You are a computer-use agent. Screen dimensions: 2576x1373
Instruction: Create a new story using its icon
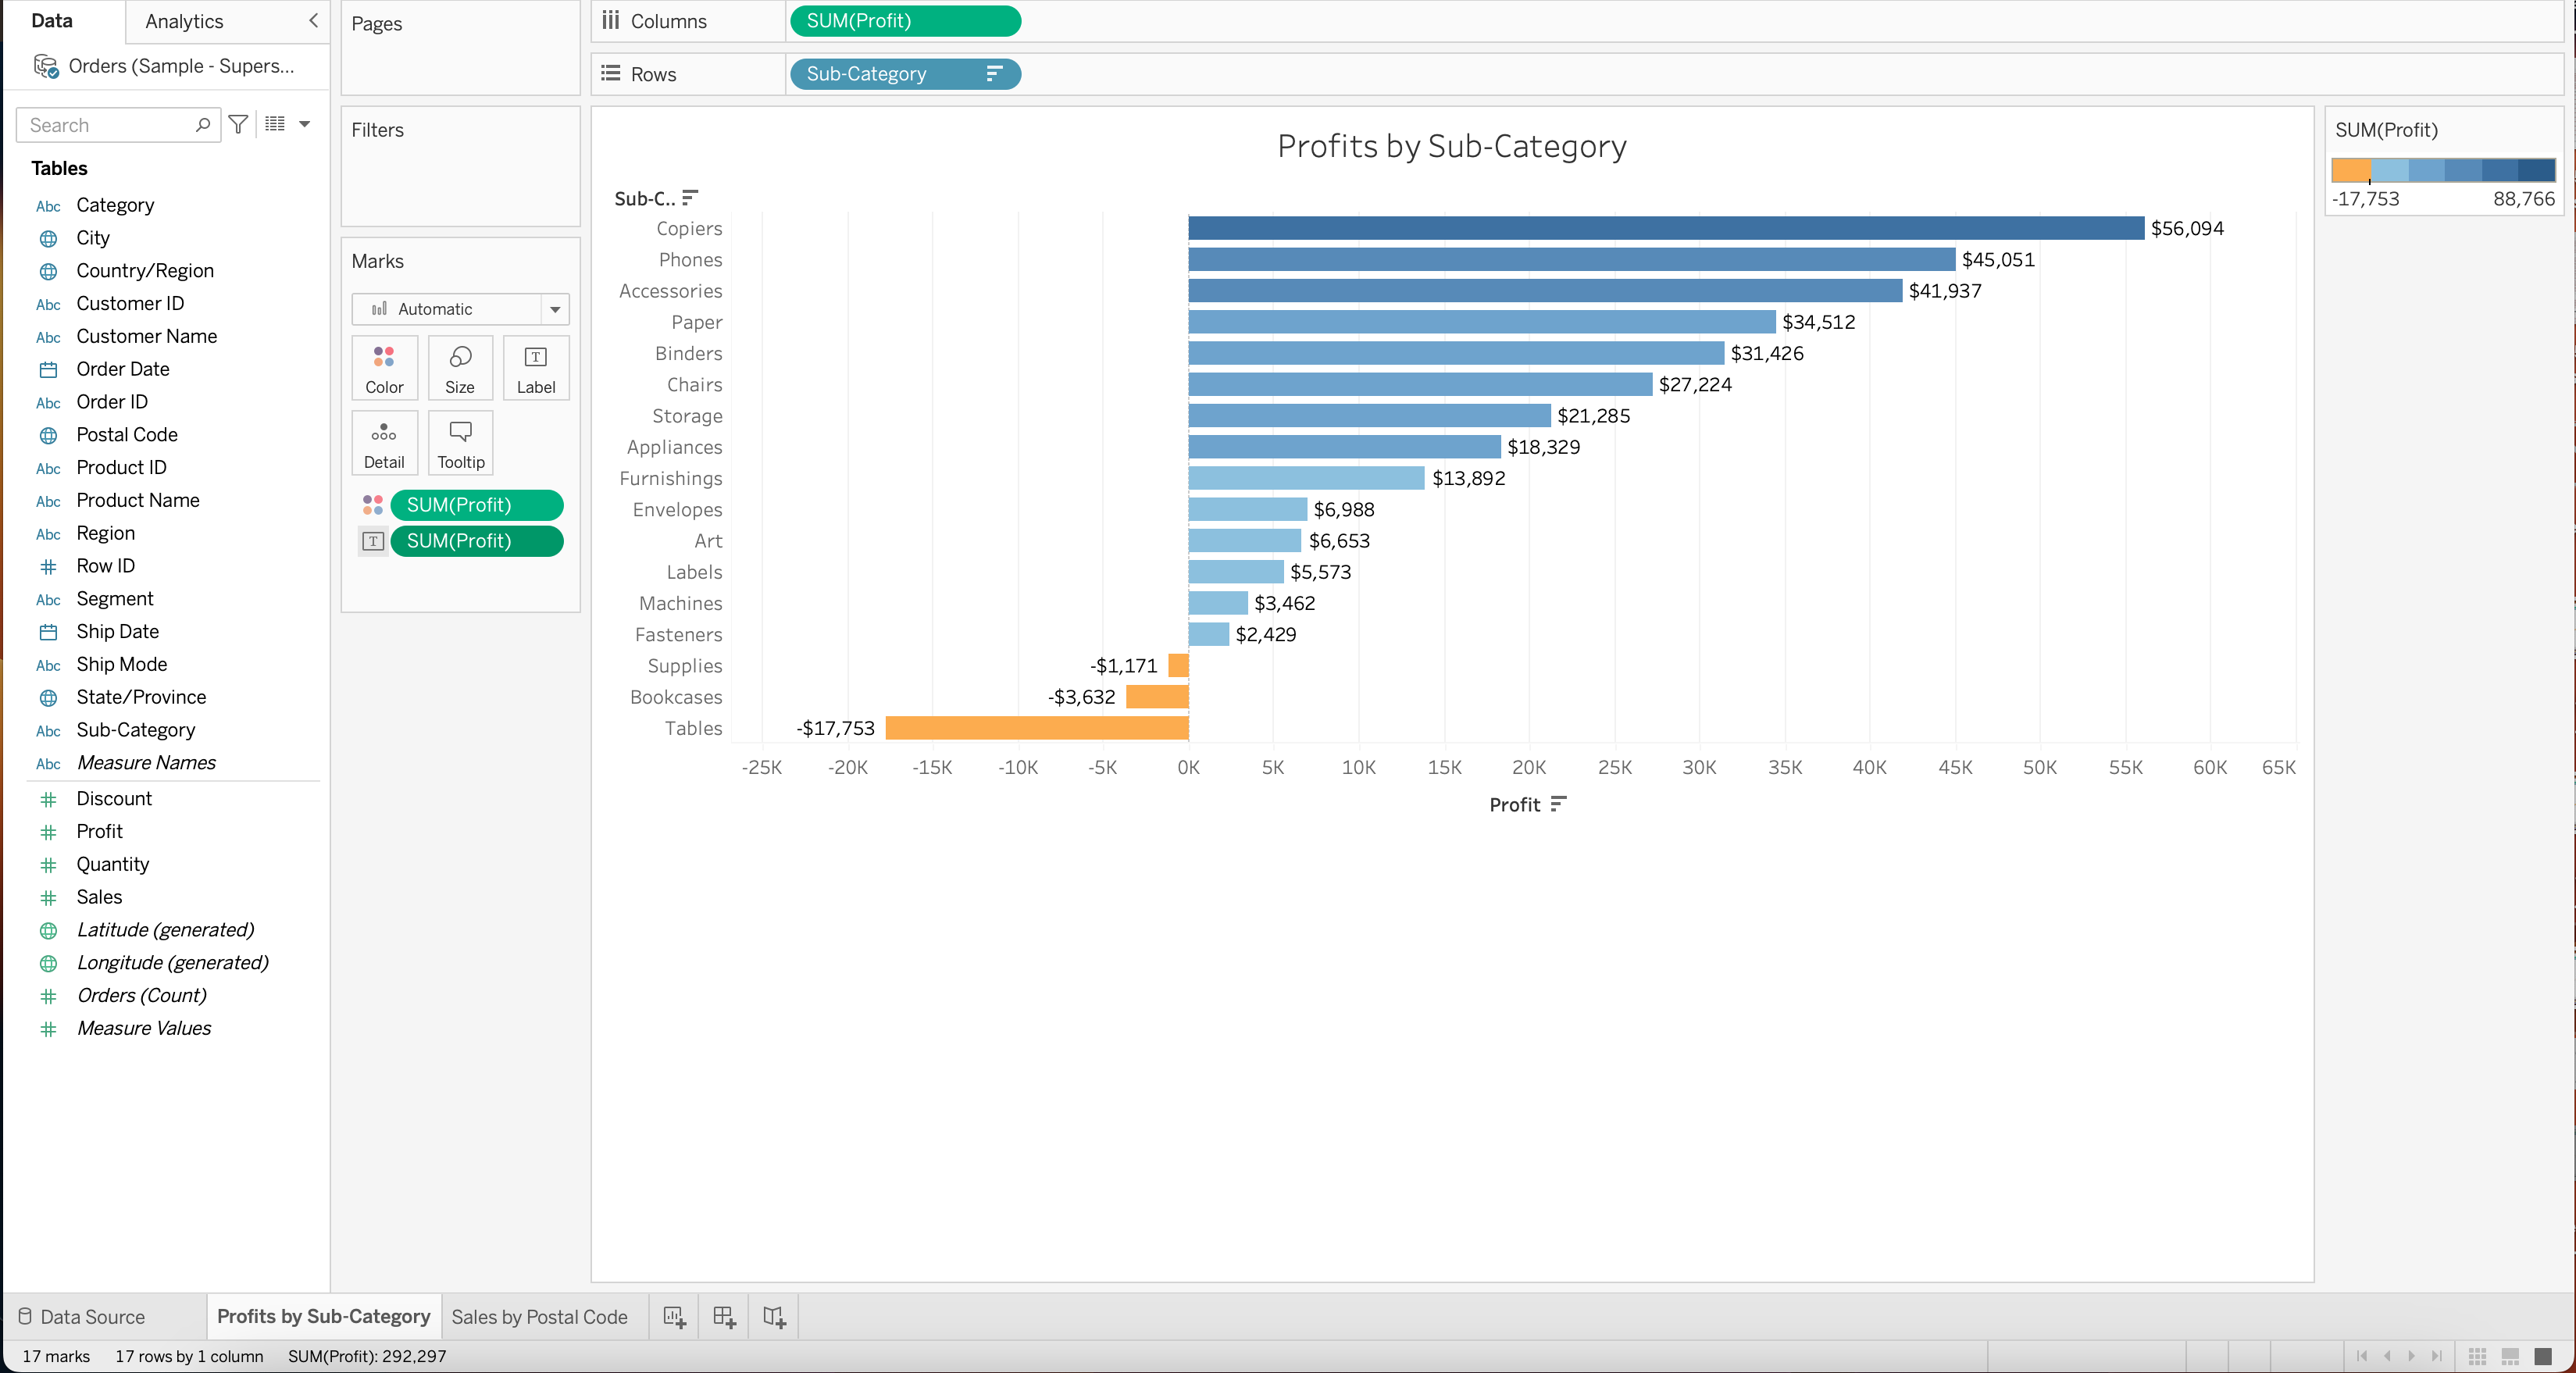773,1316
